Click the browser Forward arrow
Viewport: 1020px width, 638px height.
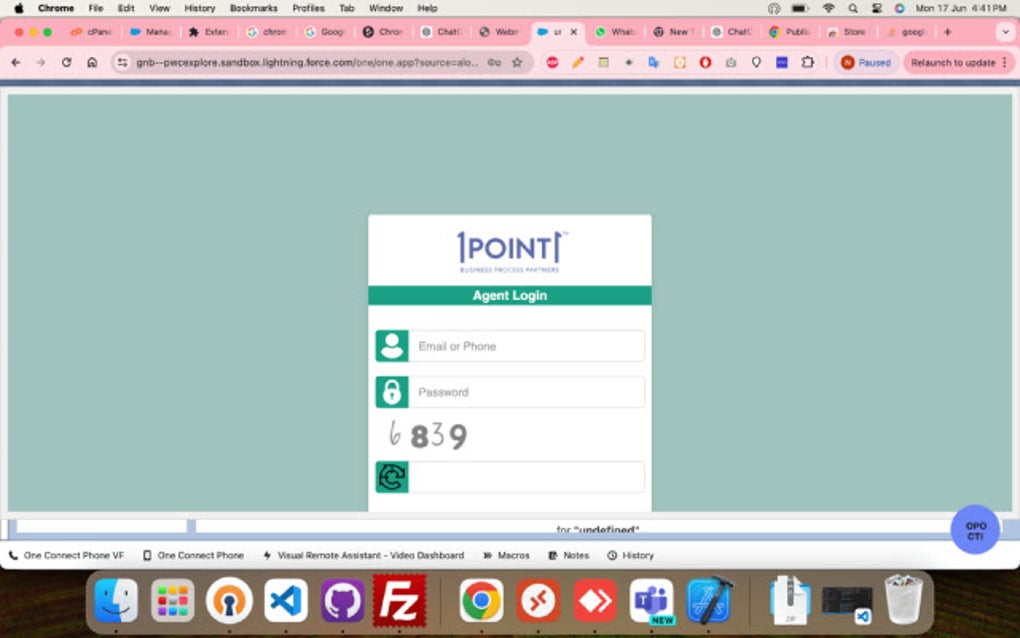pyautogui.click(x=40, y=62)
